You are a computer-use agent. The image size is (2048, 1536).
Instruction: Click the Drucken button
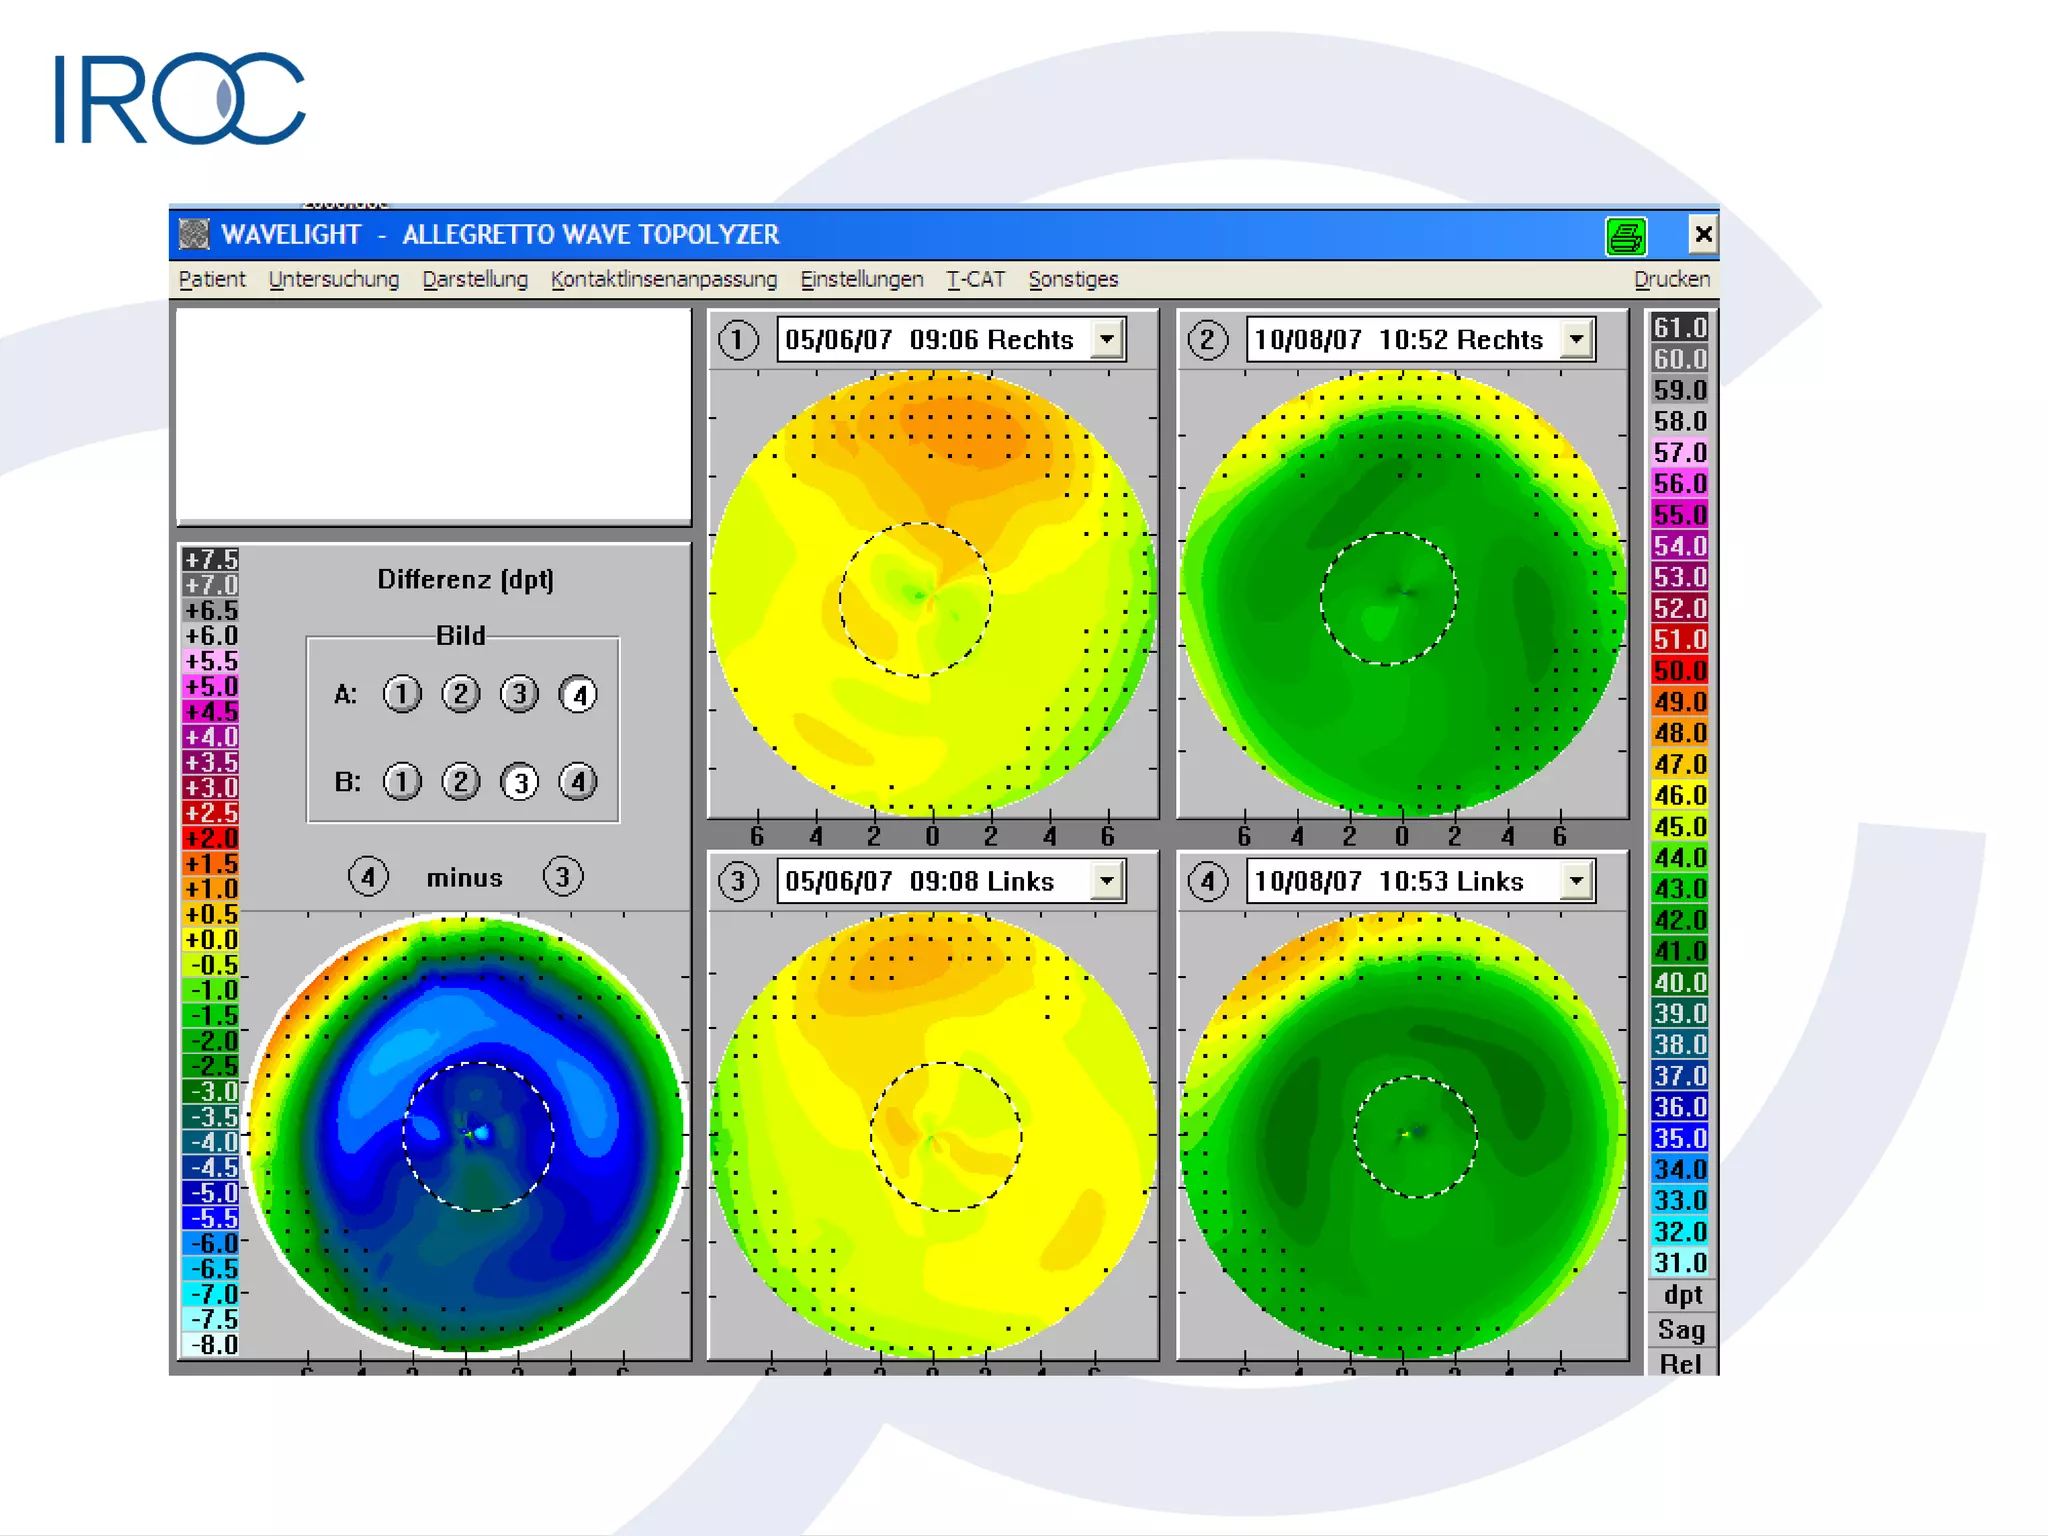pyautogui.click(x=1671, y=280)
